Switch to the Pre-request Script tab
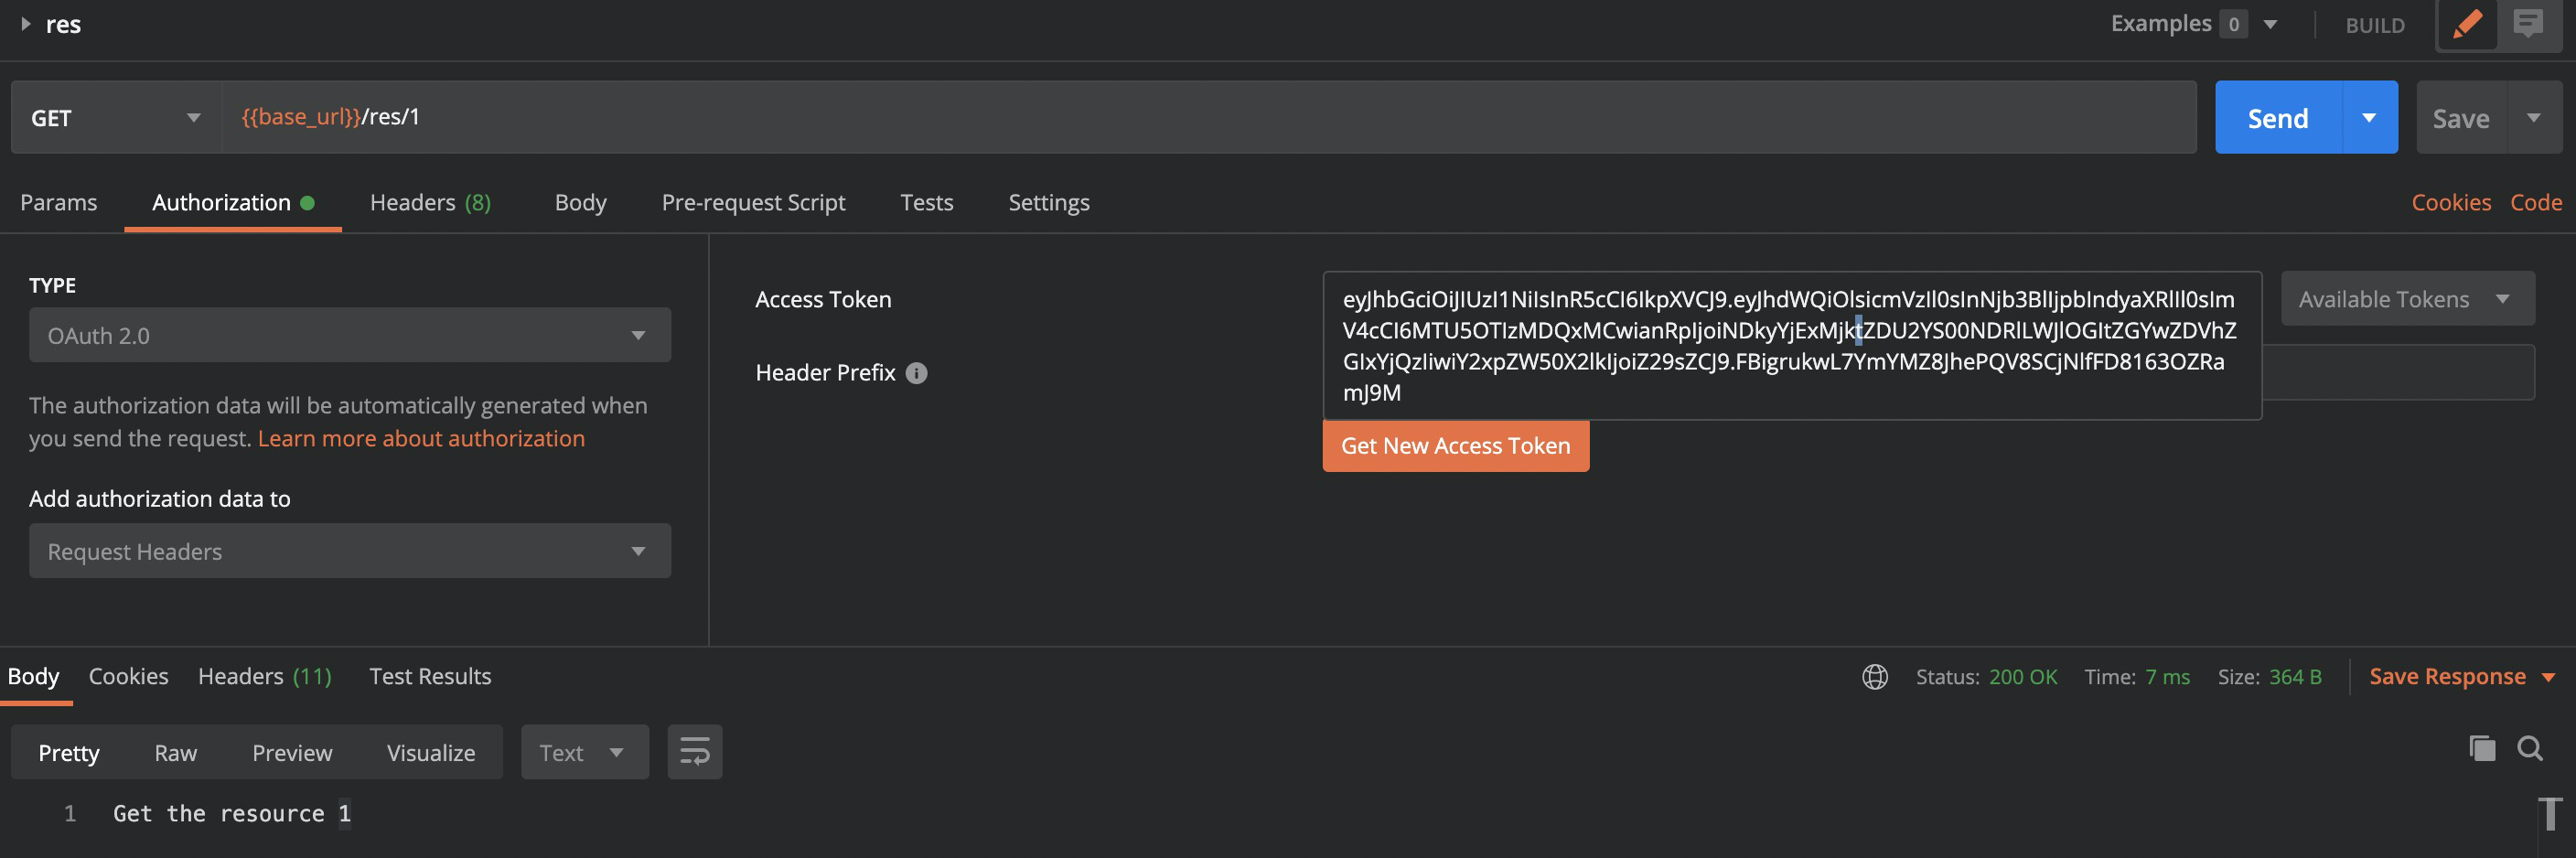This screenshot has height=858, width=2576. (x=753, y=203)
